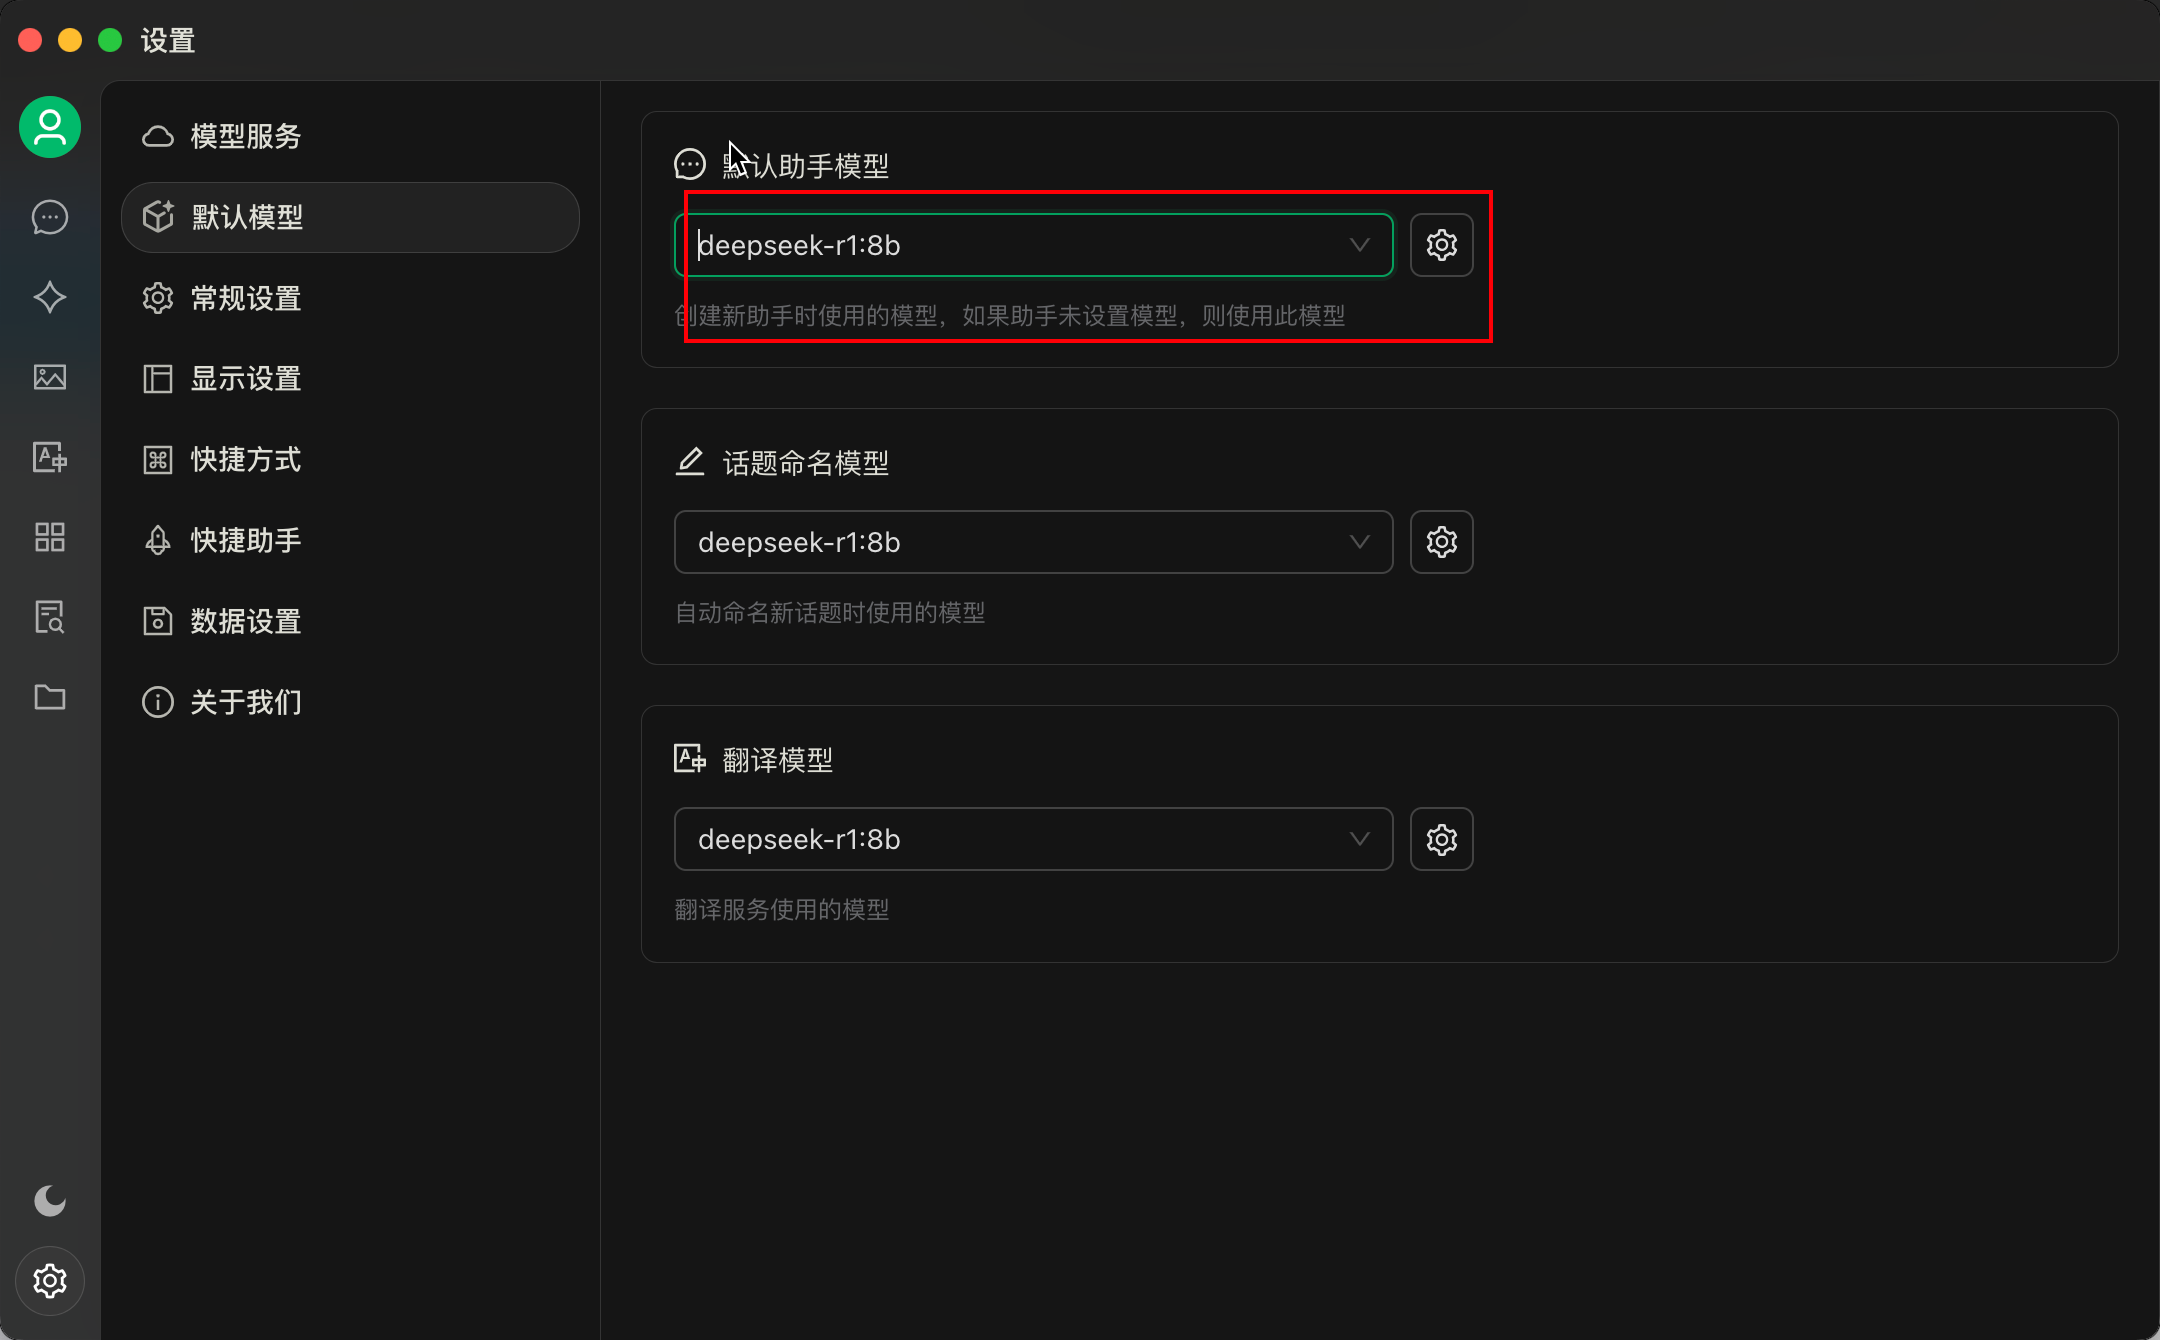Open settings gear for topic naming model
The width and height of the screenshot is (2160, 1340).
coord(1441,542)
